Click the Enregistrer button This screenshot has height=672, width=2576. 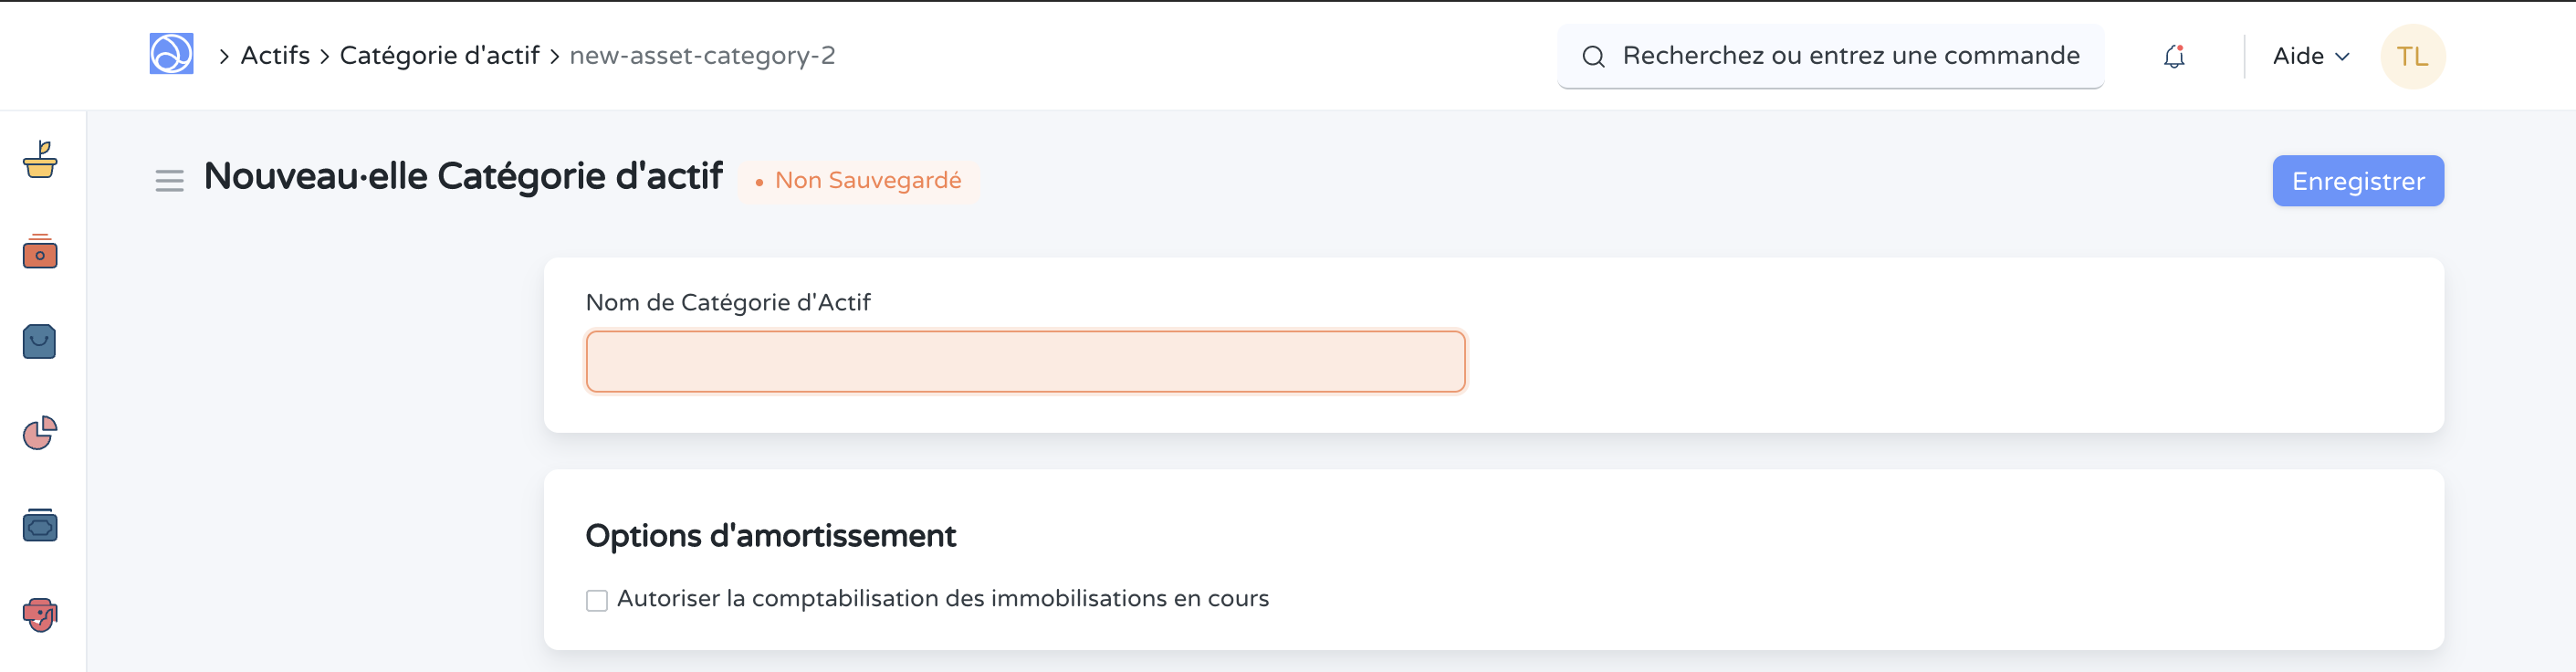tap(2357, 181)
